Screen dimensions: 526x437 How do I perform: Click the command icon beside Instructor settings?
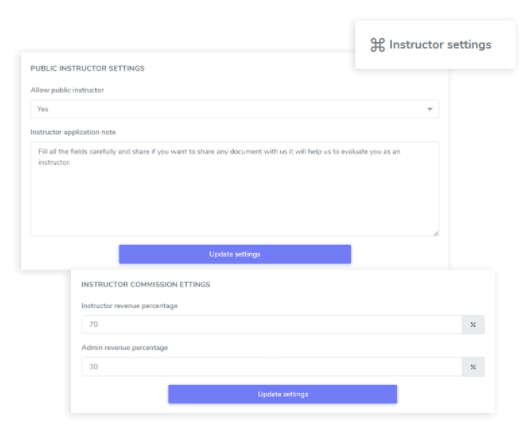[377, 45]
